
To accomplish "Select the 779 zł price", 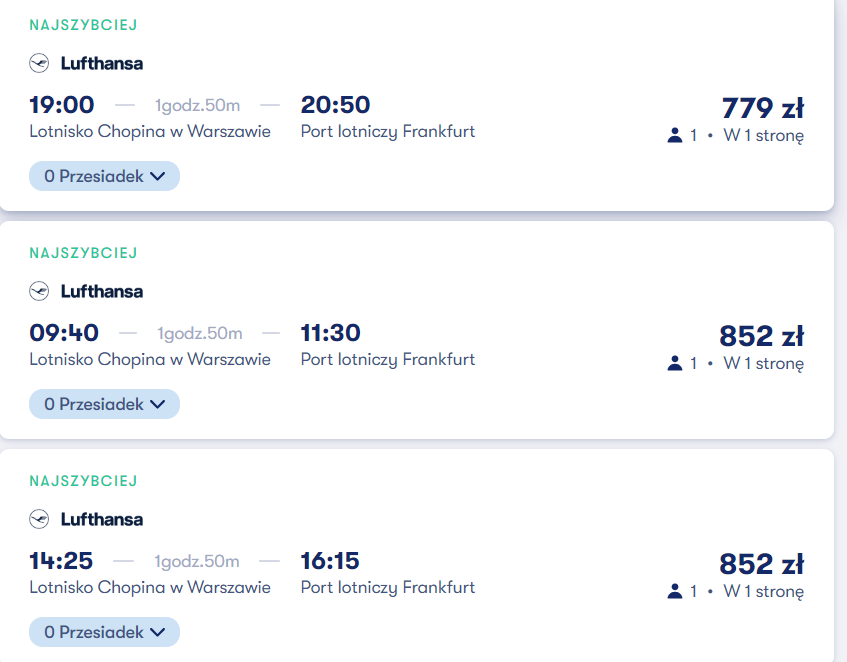I will 763,108.
